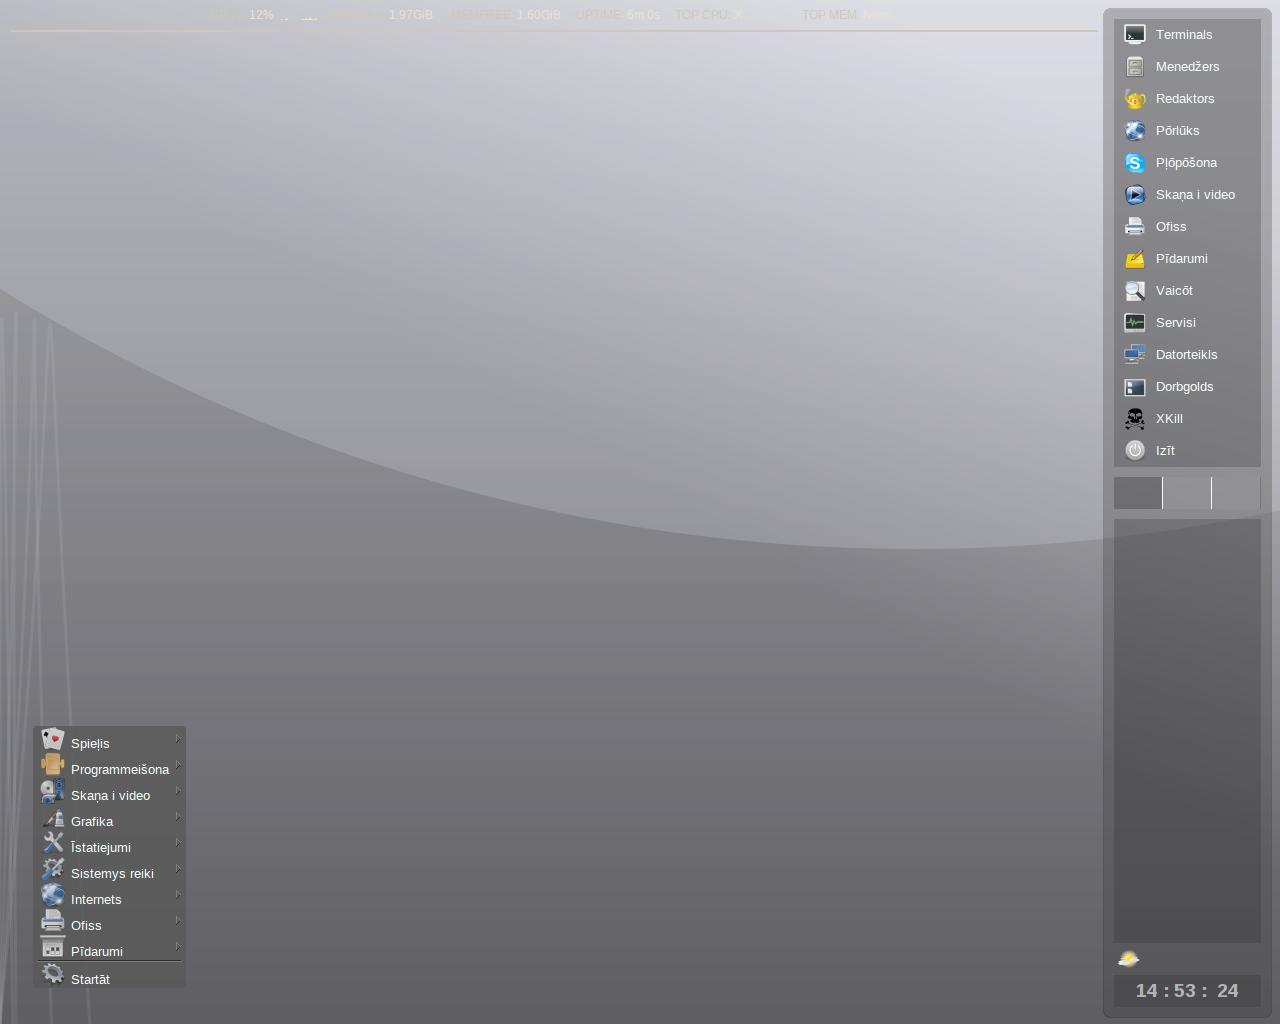Viewport: 1280px width, 1024px height.
Task: Click the 1.97GiB memory value at top
Action: point(411,15)
